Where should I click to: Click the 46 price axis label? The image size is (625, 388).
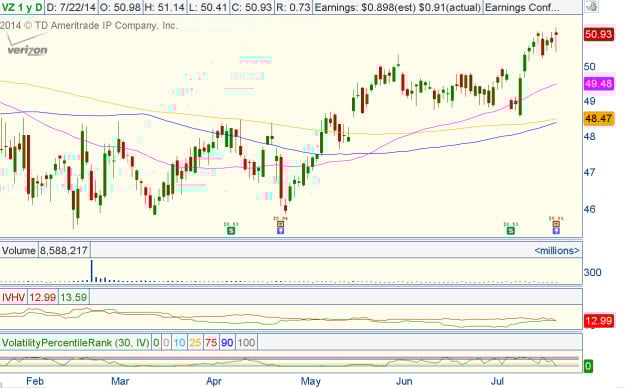click(590, 209)
